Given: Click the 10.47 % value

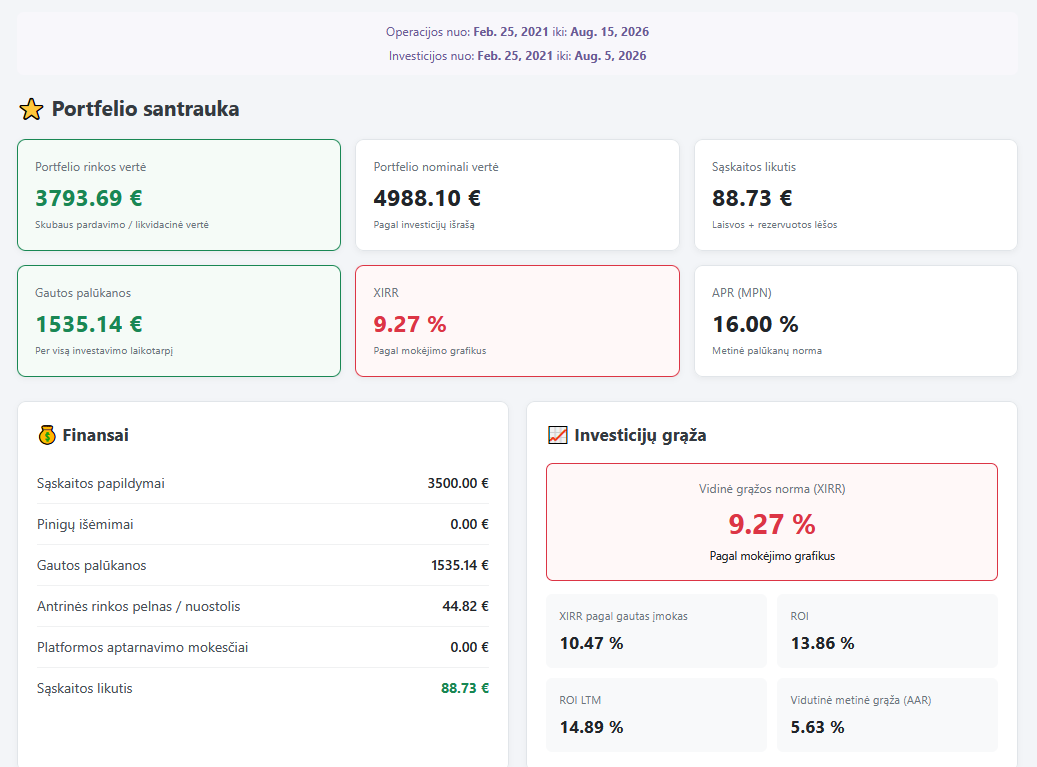Looking at the screenshot, I should click(x=591, y=643).
